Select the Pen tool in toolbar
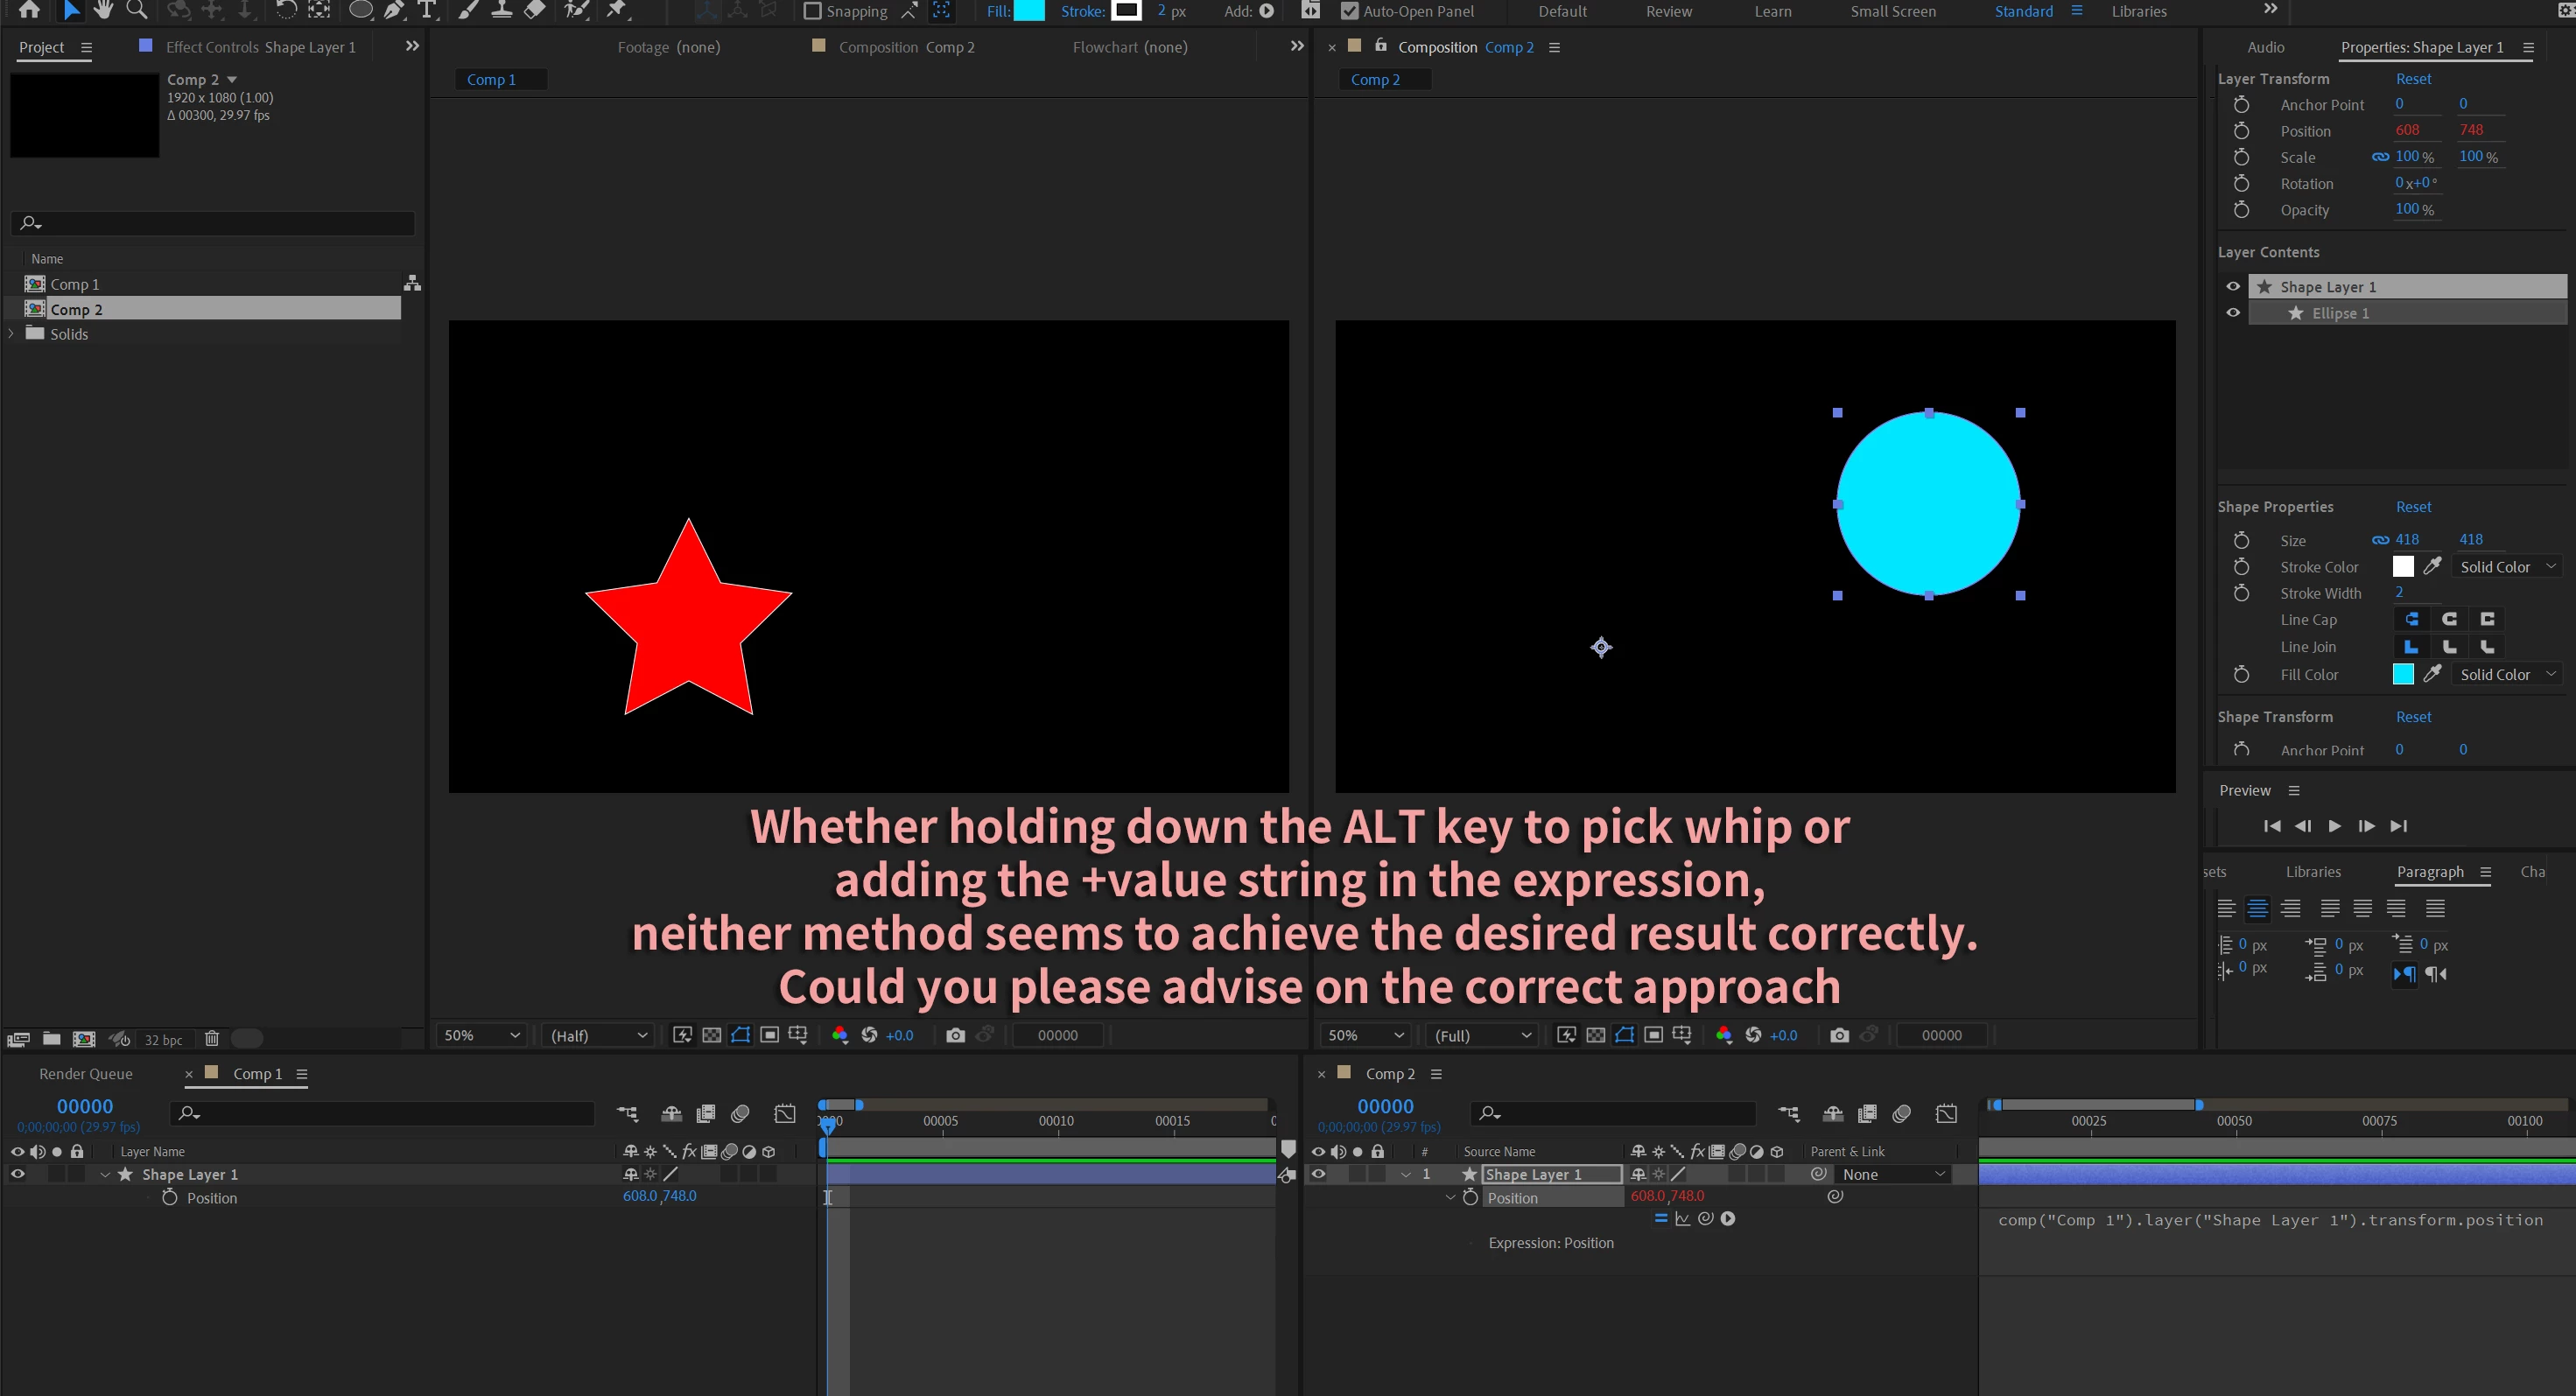 point(394,11)
